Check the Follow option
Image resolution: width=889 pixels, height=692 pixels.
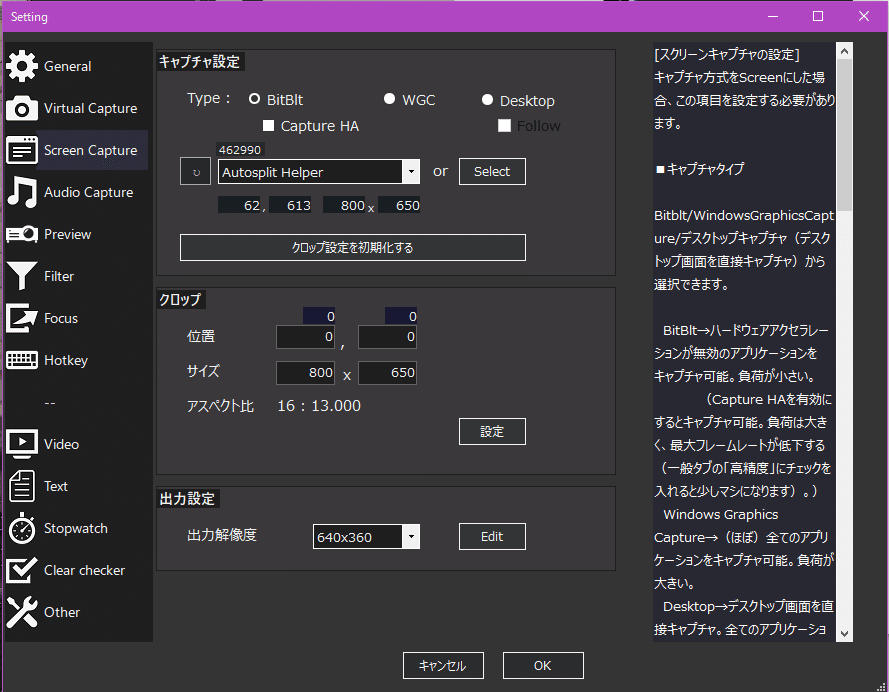(x=505, y=126)
